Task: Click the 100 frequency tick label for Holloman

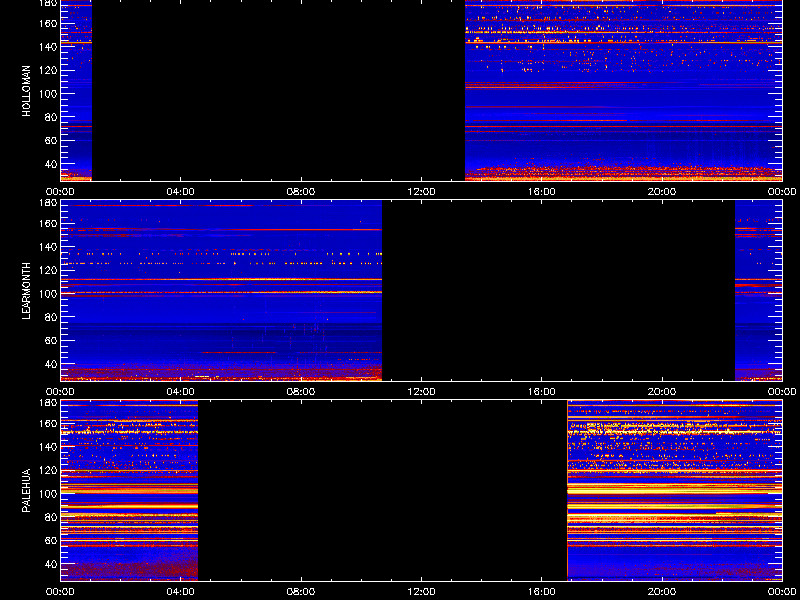Action: point(49,94)
